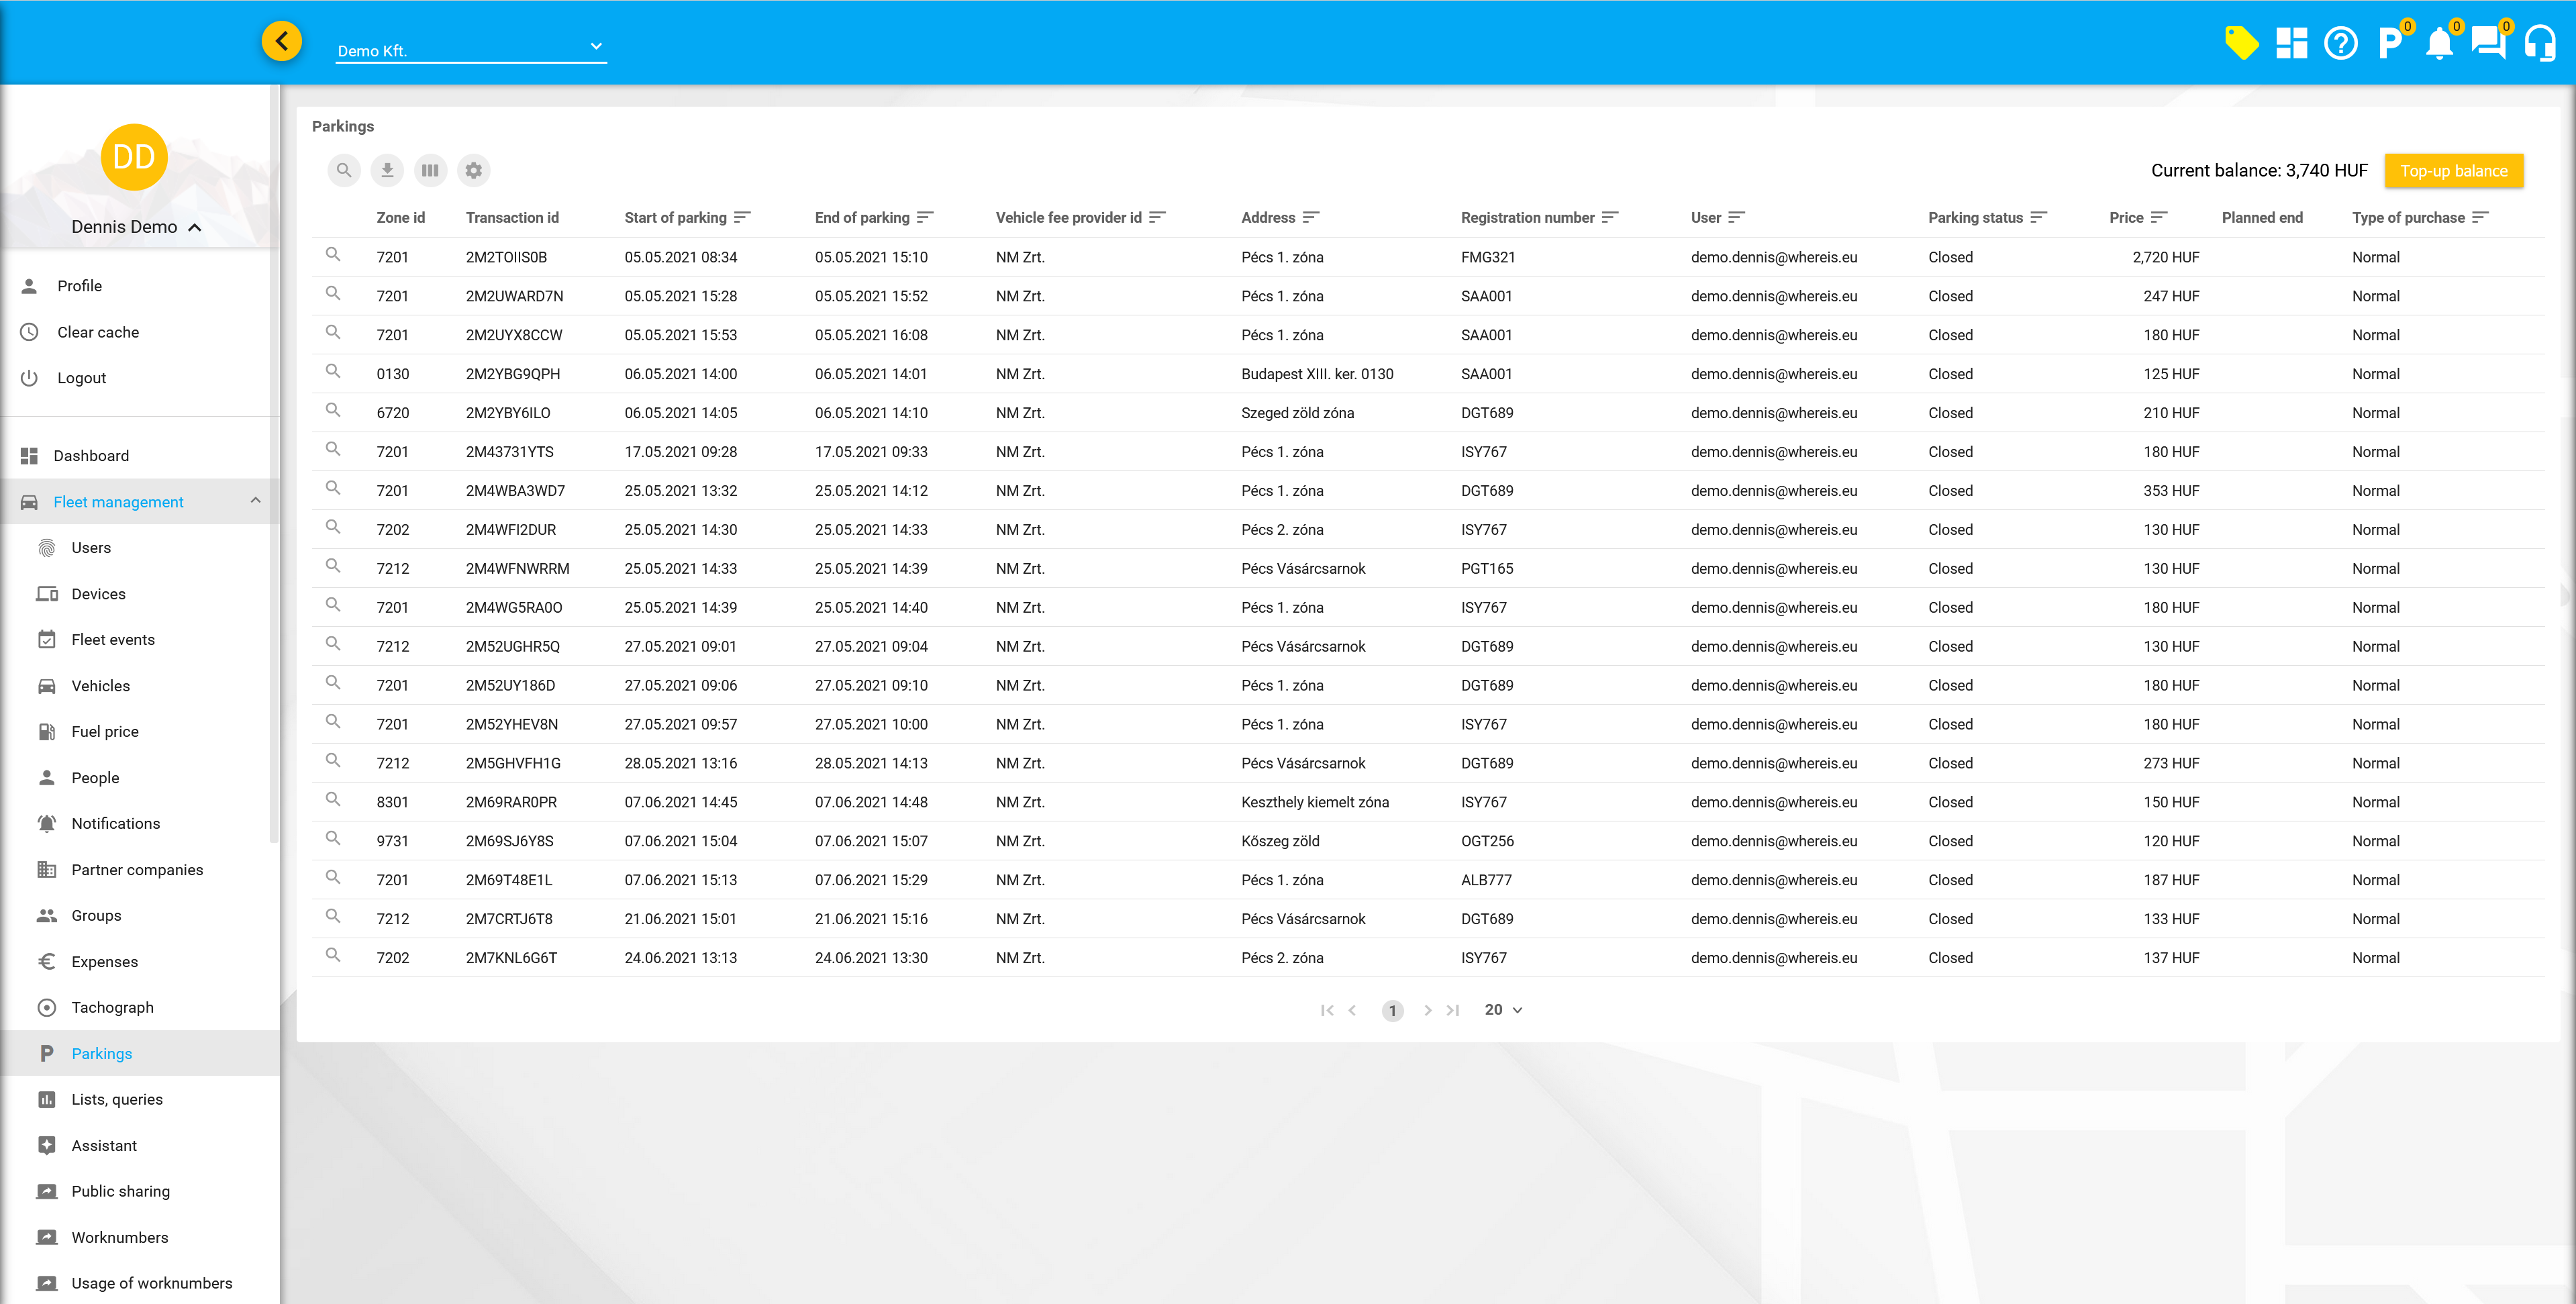Go to Tachograph menu item
Image resolution: width=2576 pixels, height=1304 pixels.
[112, 1008]
